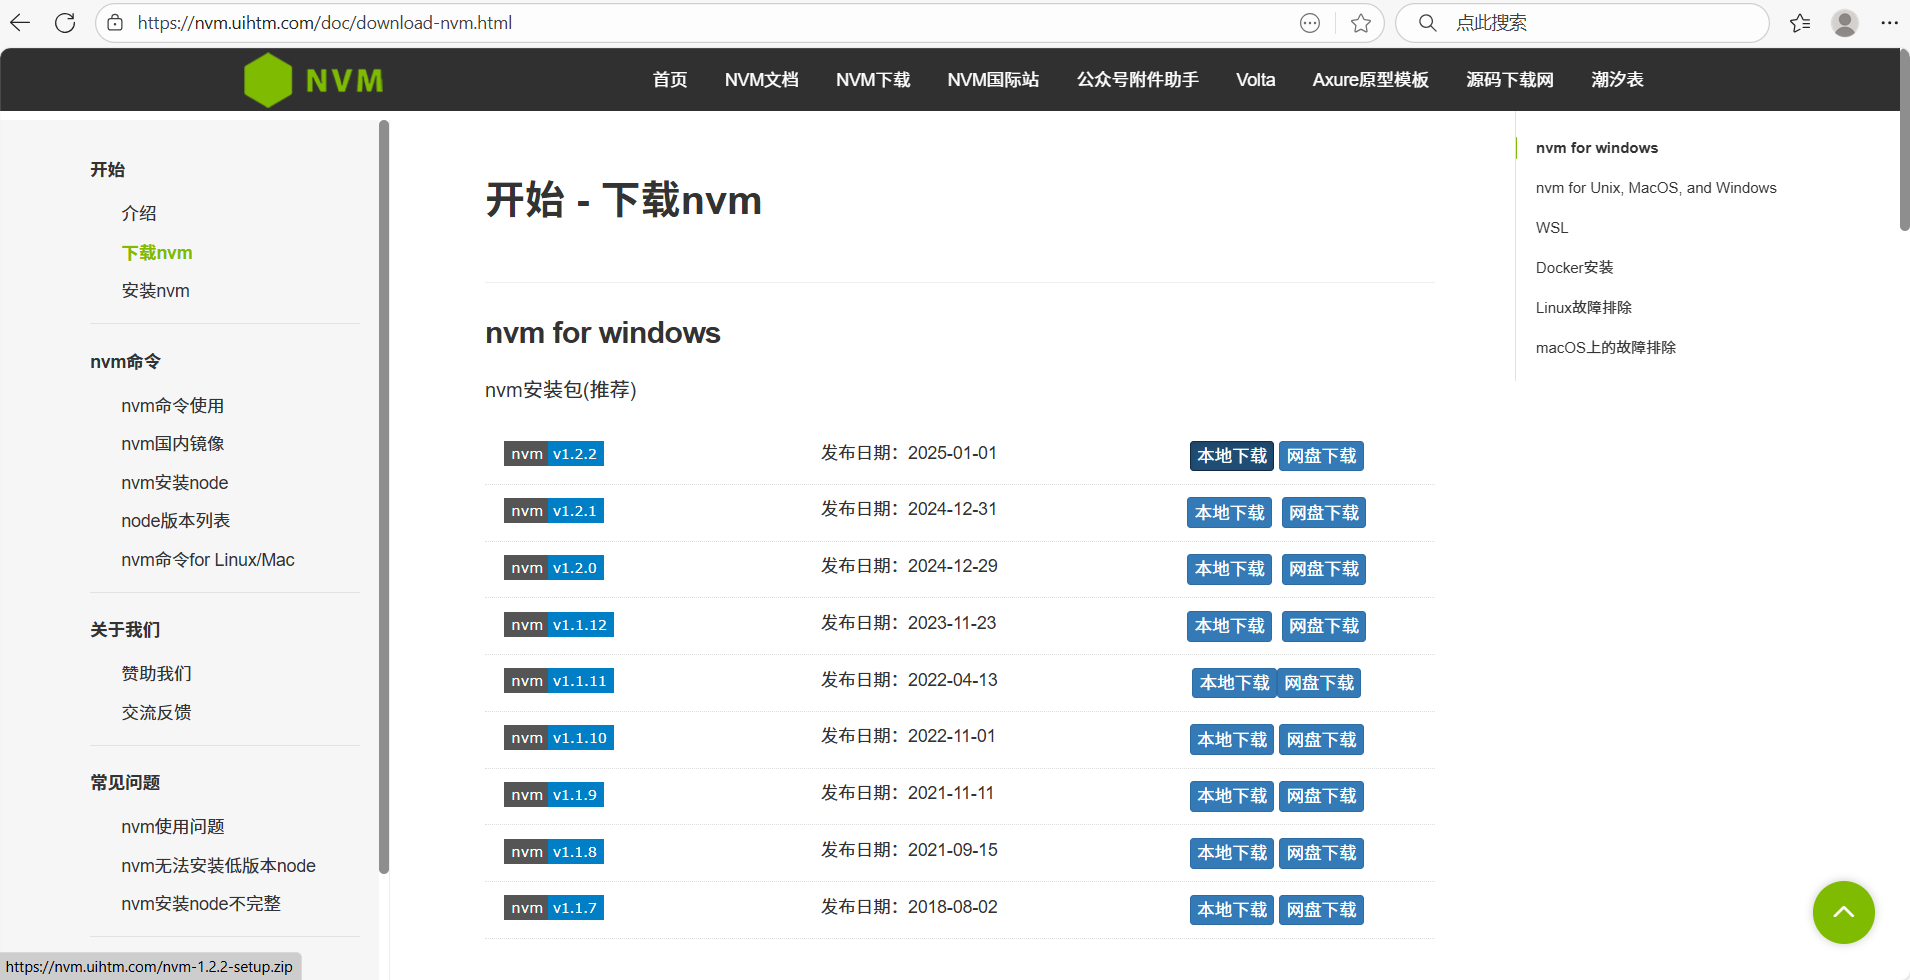The image size is (1910, 980).
Task: Click 本地下载 for nvm v1.1.11
Action: point(1234,683)
